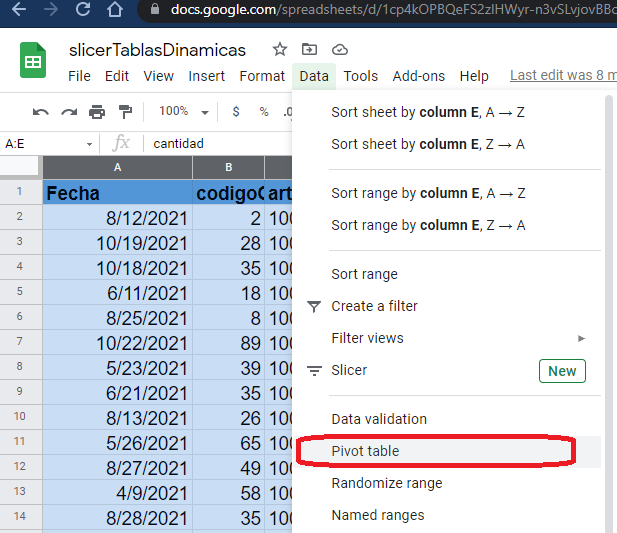Click cell with date 8/12/2021
This screenshot has width=617, height=533.
coord(117,218)
